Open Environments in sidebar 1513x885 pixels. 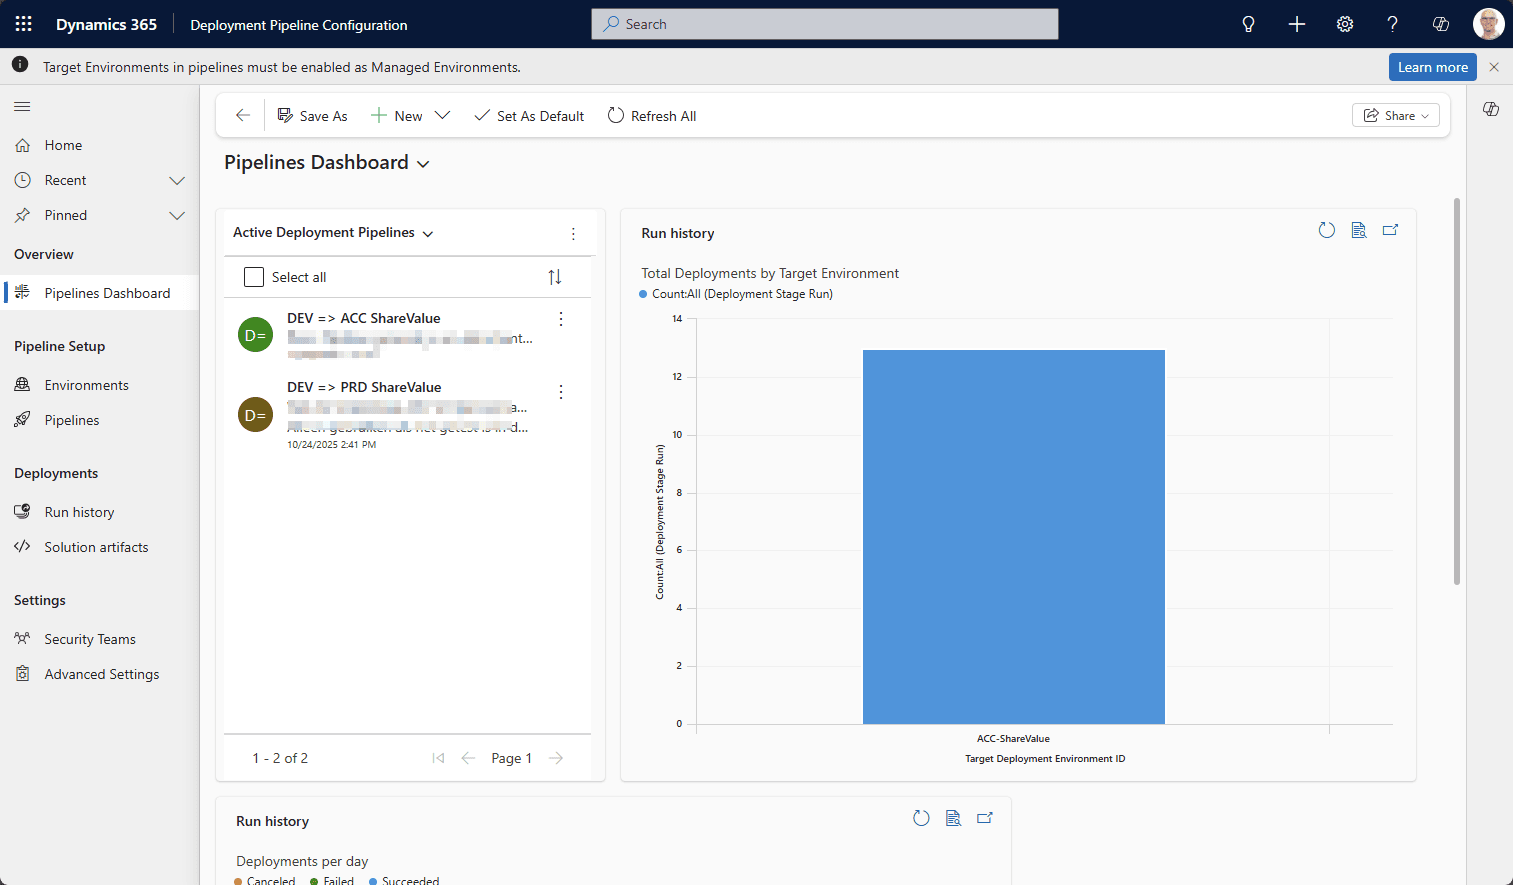click(86, 385)
